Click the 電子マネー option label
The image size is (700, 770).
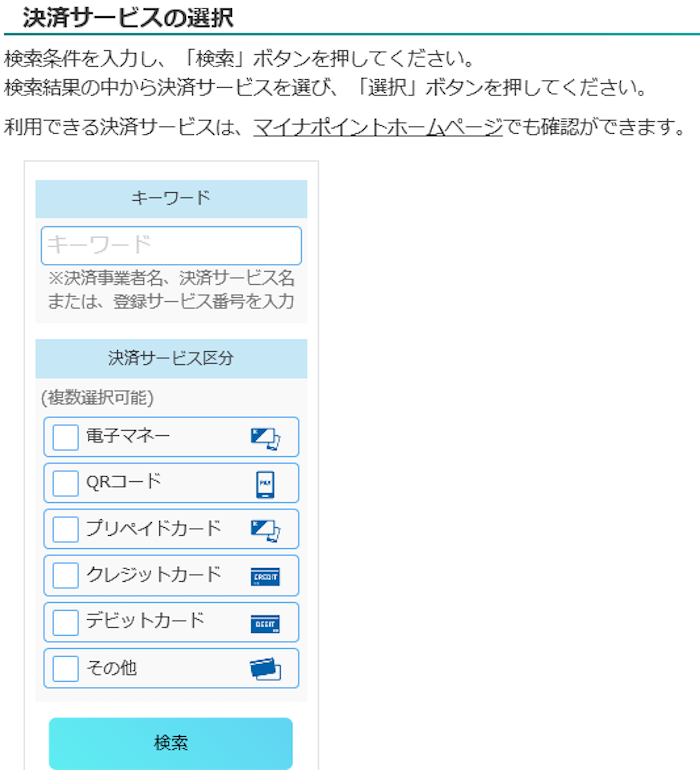128,436
